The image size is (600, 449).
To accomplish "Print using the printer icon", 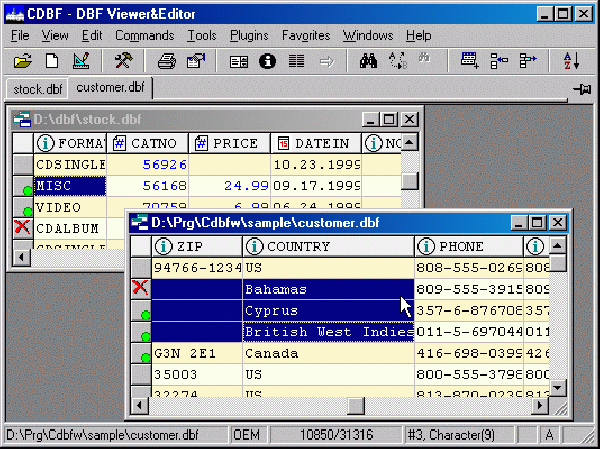I will pos(167,61).
